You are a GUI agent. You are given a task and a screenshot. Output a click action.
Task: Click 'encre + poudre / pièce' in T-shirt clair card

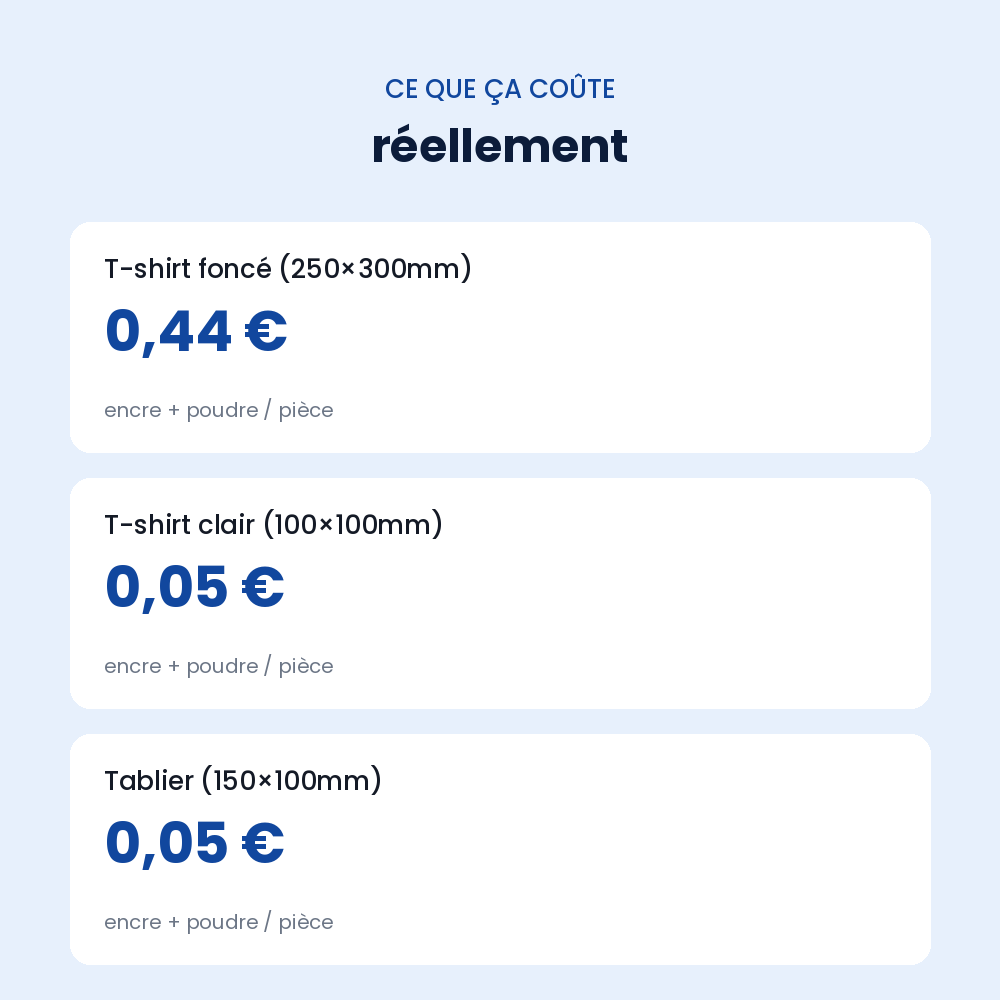tap(219, 666)
